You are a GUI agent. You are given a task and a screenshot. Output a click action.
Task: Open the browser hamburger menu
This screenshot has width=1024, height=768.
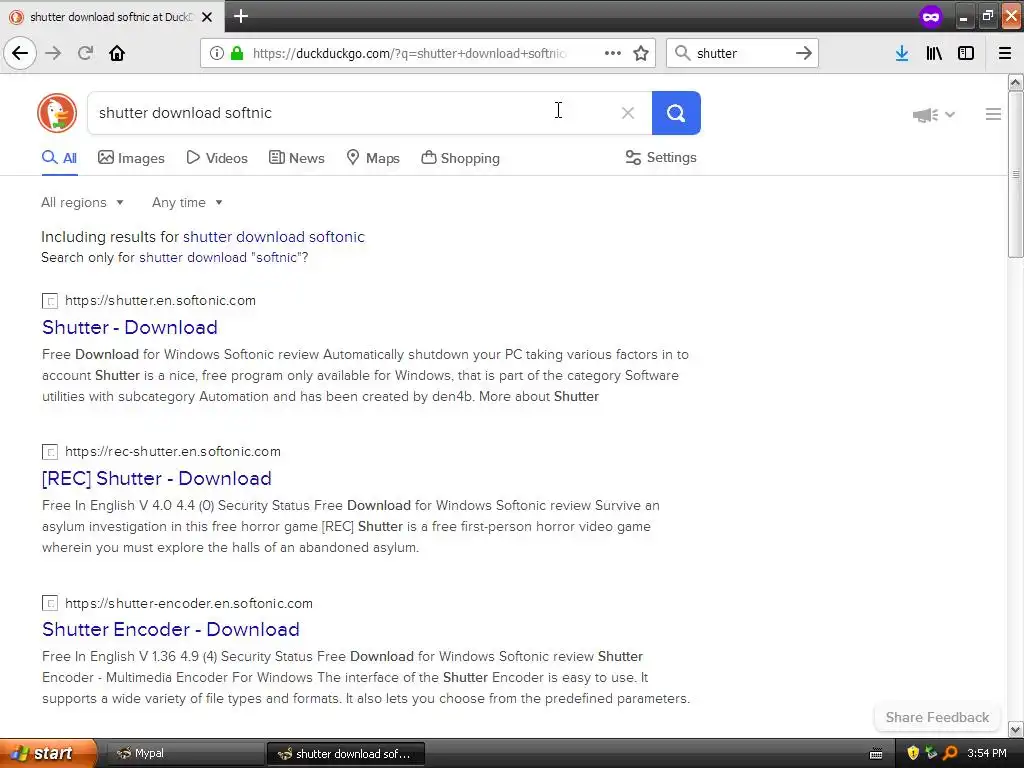point(1005,53)
